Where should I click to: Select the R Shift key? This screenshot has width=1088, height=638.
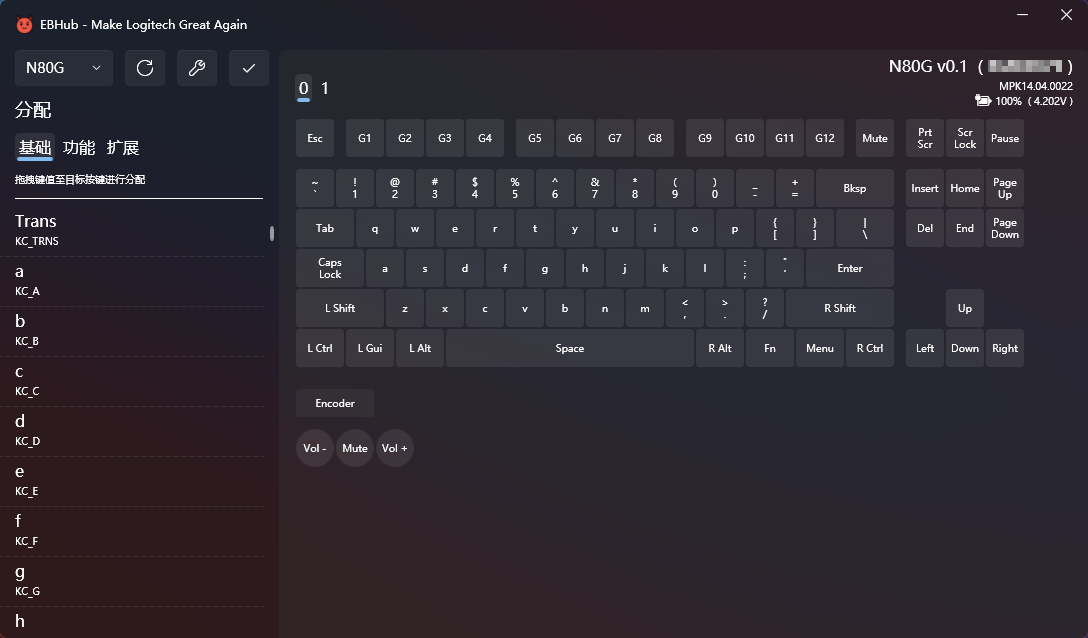click(x=840, y=308)
